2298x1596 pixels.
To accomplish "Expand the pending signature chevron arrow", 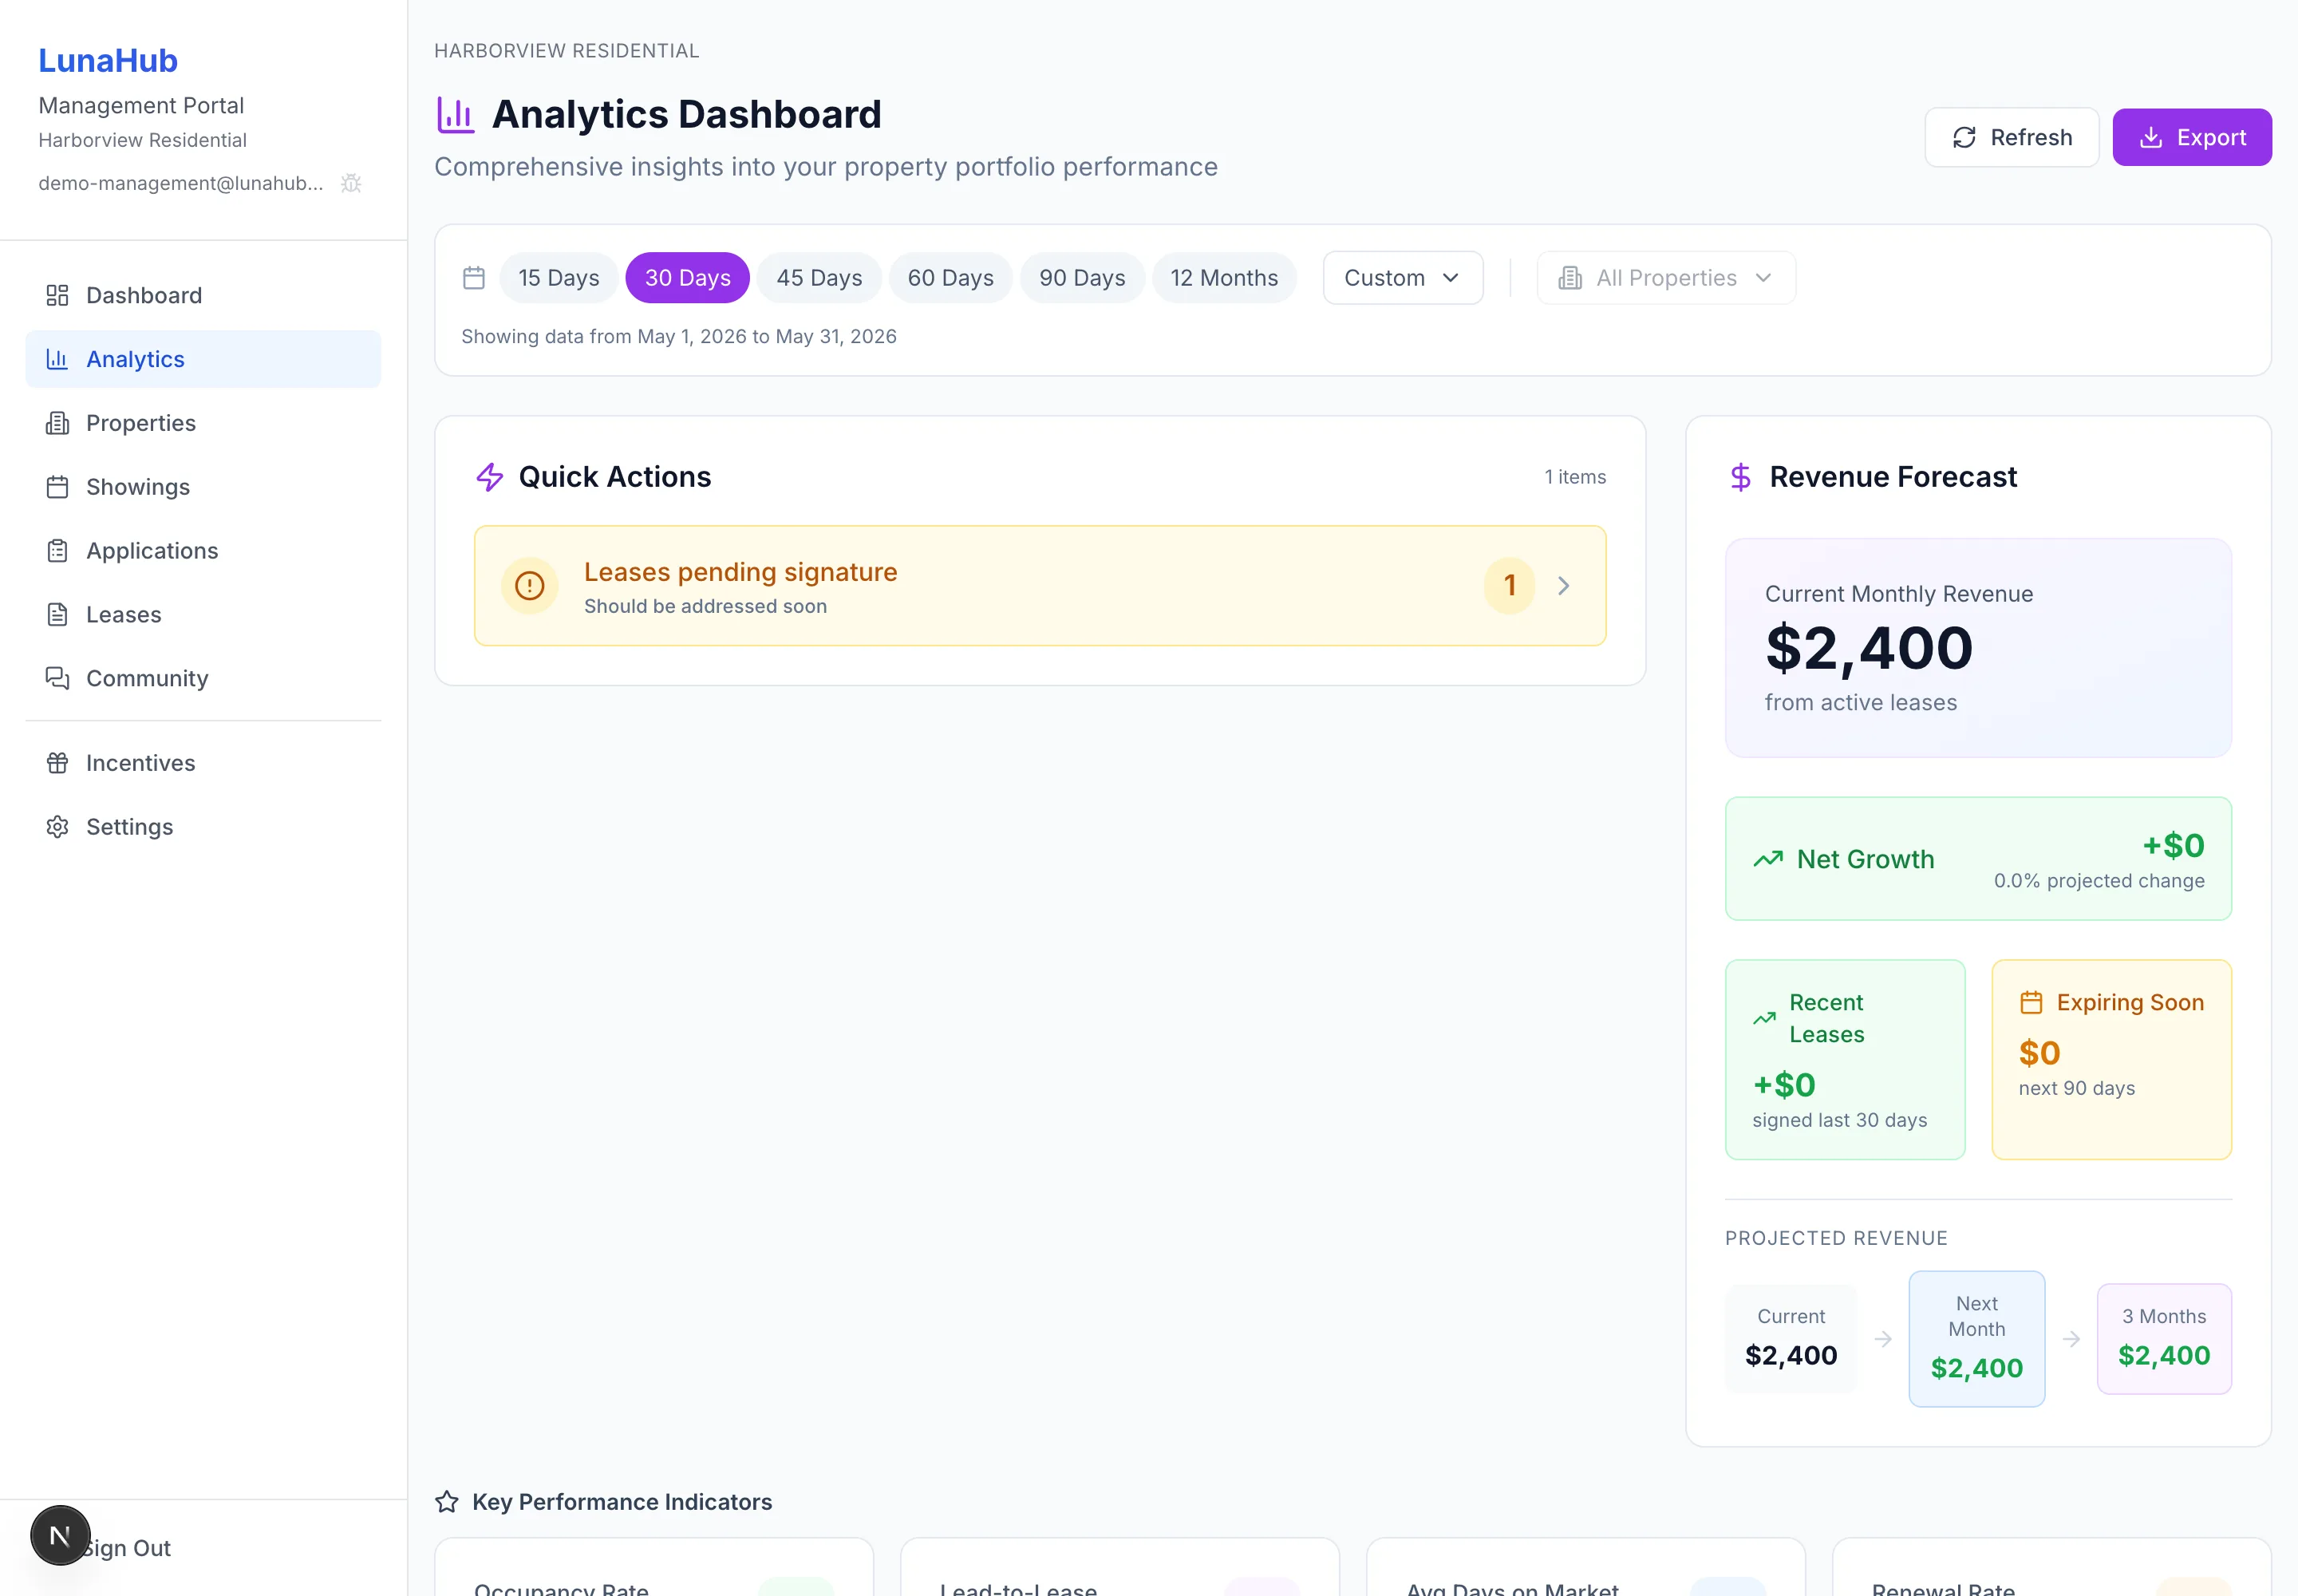I will coord(1564,586).
